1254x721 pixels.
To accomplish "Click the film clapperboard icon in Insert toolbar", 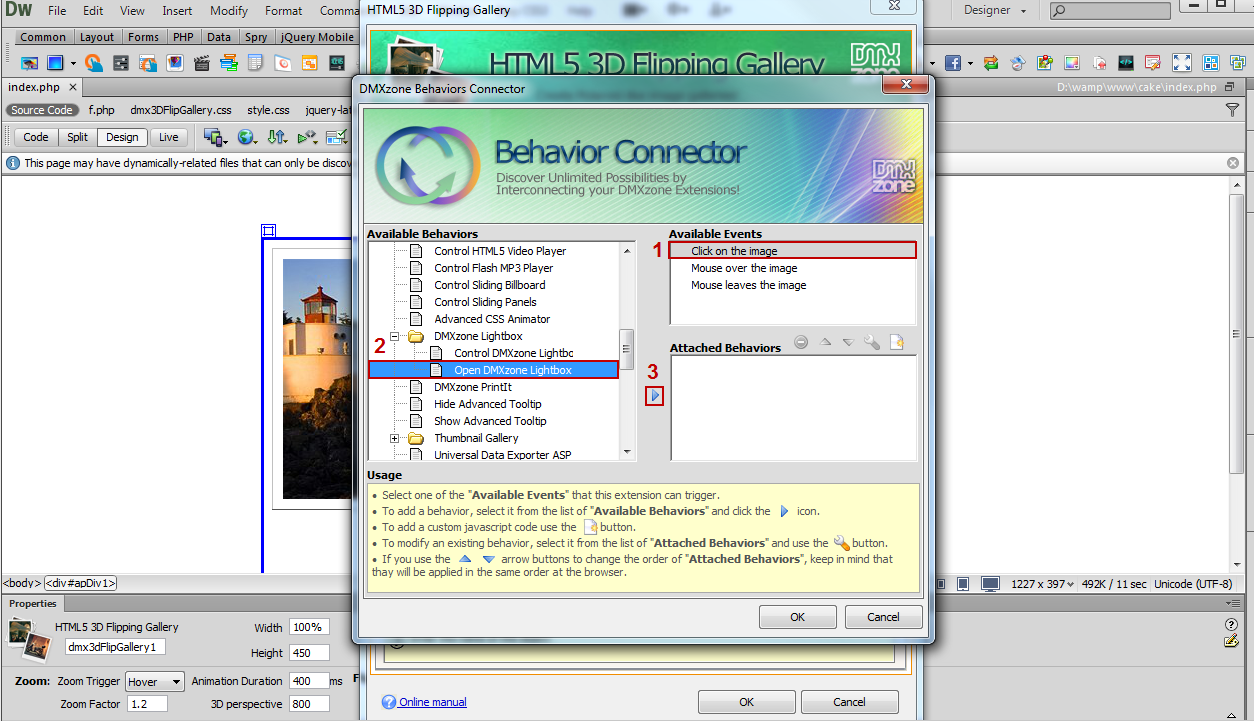I will (x=203, y=63).
